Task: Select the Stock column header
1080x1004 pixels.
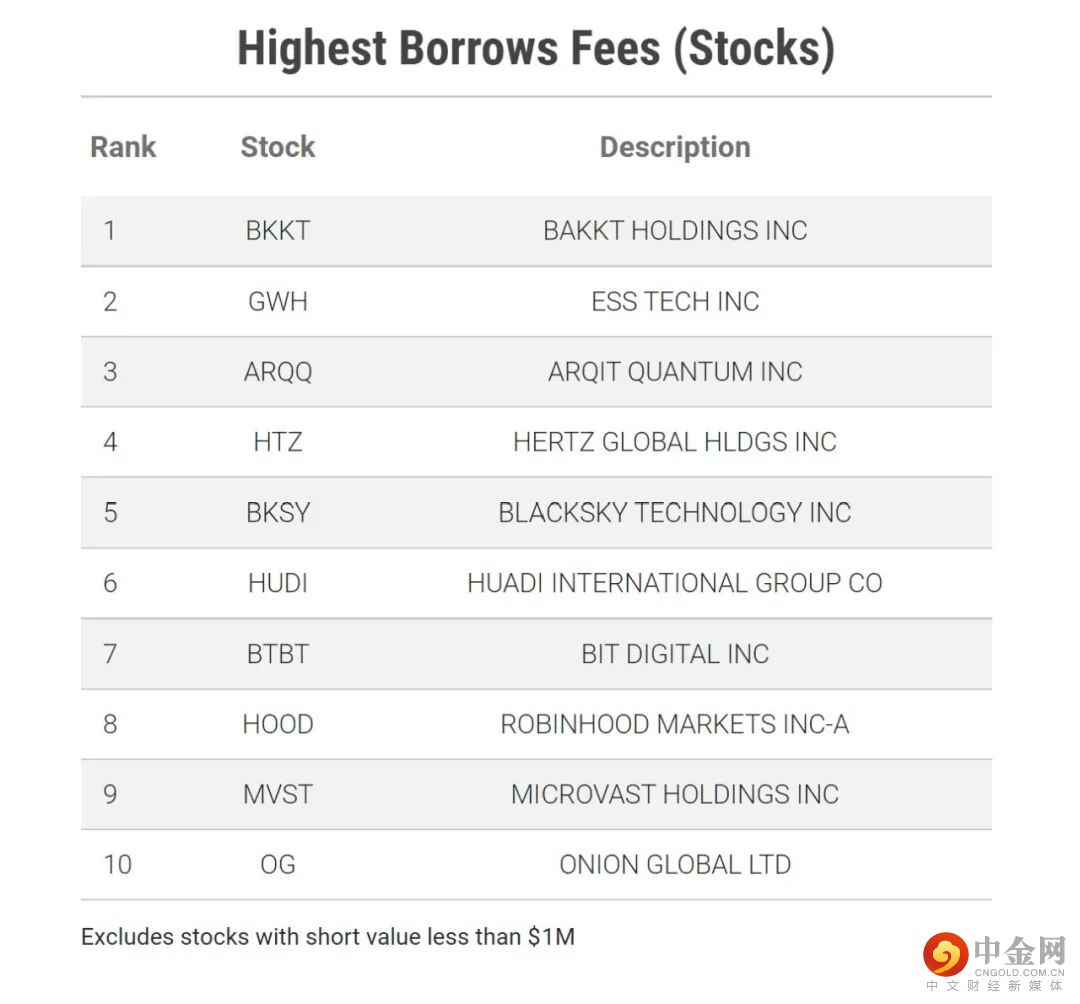Action: [278, 147]
